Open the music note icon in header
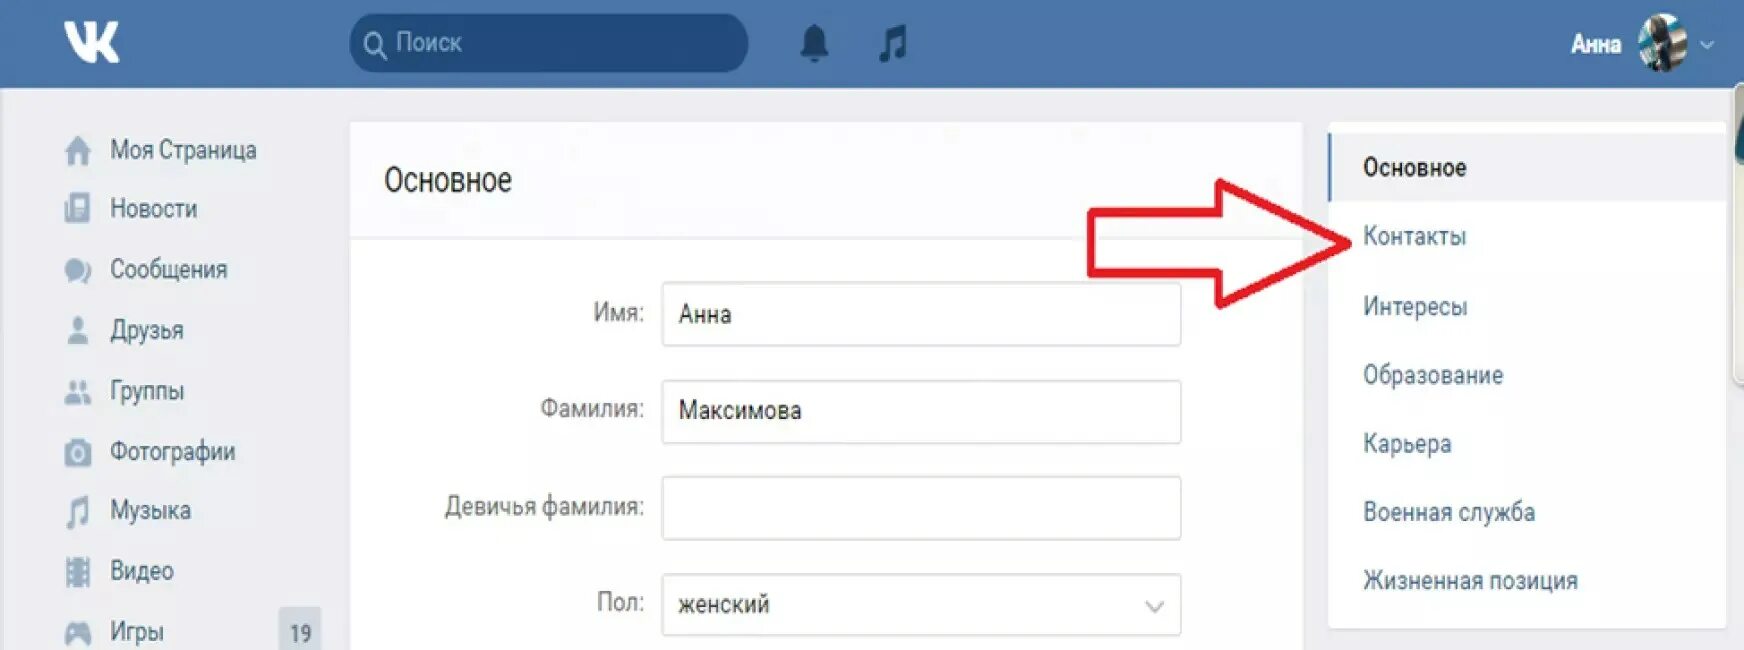This screenshot has width=1744, height=650. pyautogui.click(x=892, y=43)
